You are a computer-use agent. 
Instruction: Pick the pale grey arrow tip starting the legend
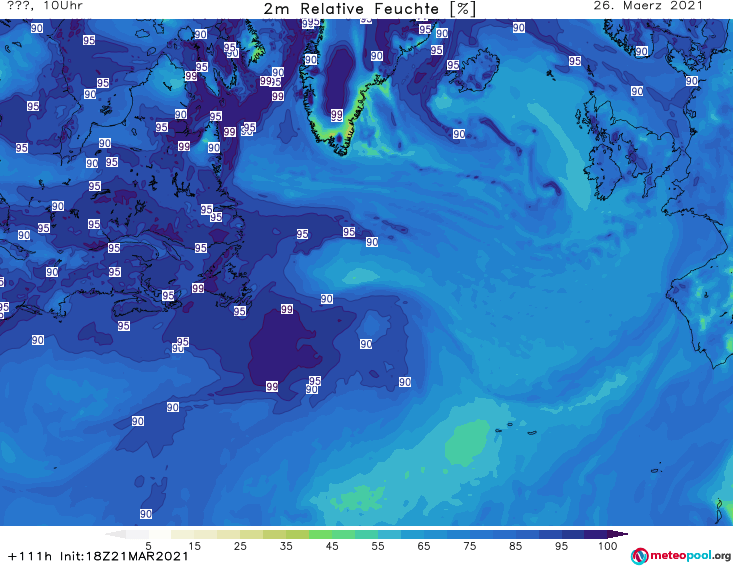[115, 534]
